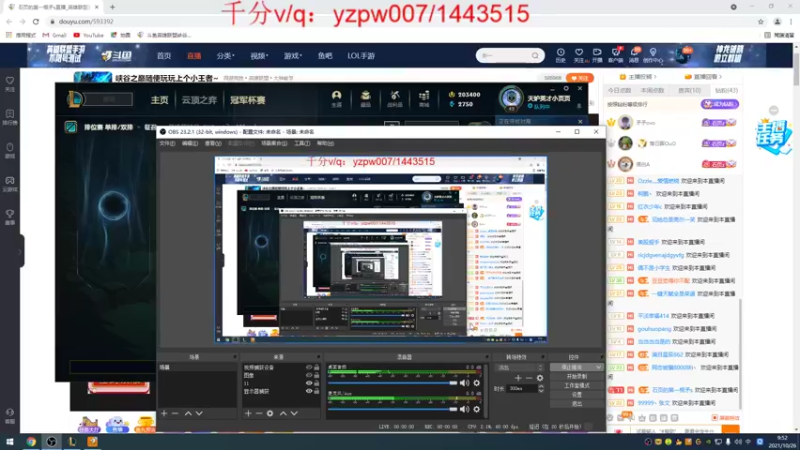Open the View menu in OBS
The height and width of the screenshot is (450, 800).
tap(213, 143)
